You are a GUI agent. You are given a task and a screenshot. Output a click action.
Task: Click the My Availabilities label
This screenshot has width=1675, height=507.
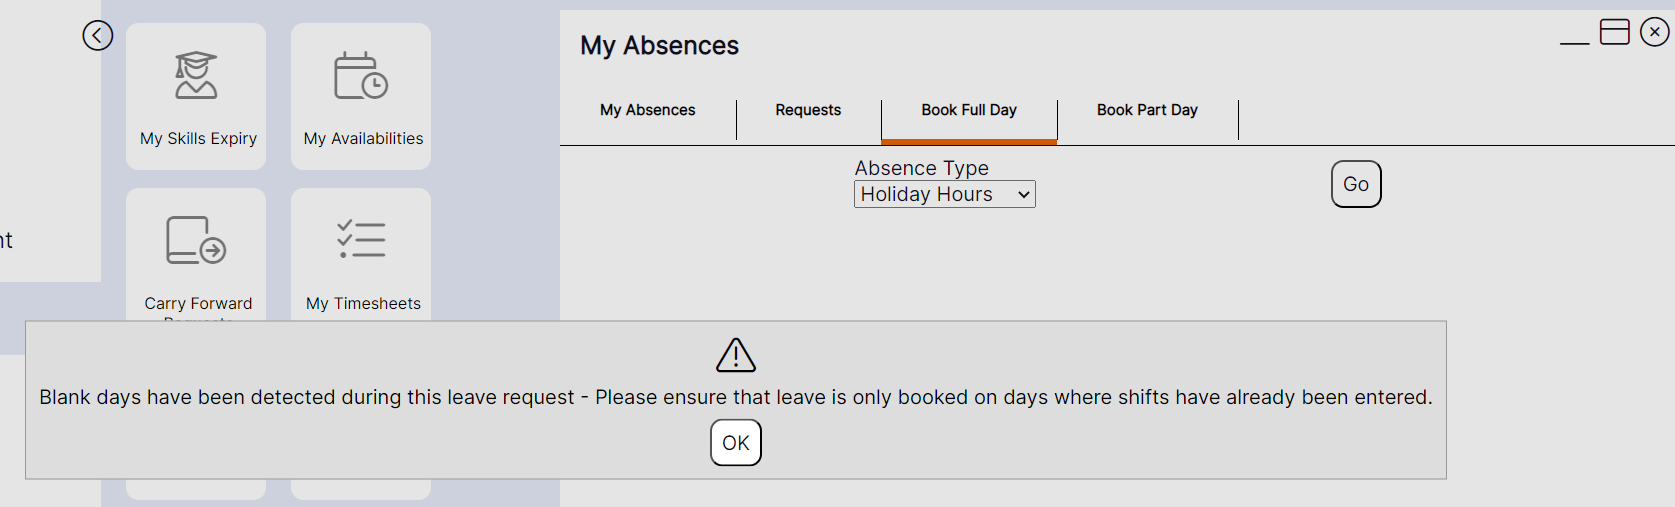363,138
